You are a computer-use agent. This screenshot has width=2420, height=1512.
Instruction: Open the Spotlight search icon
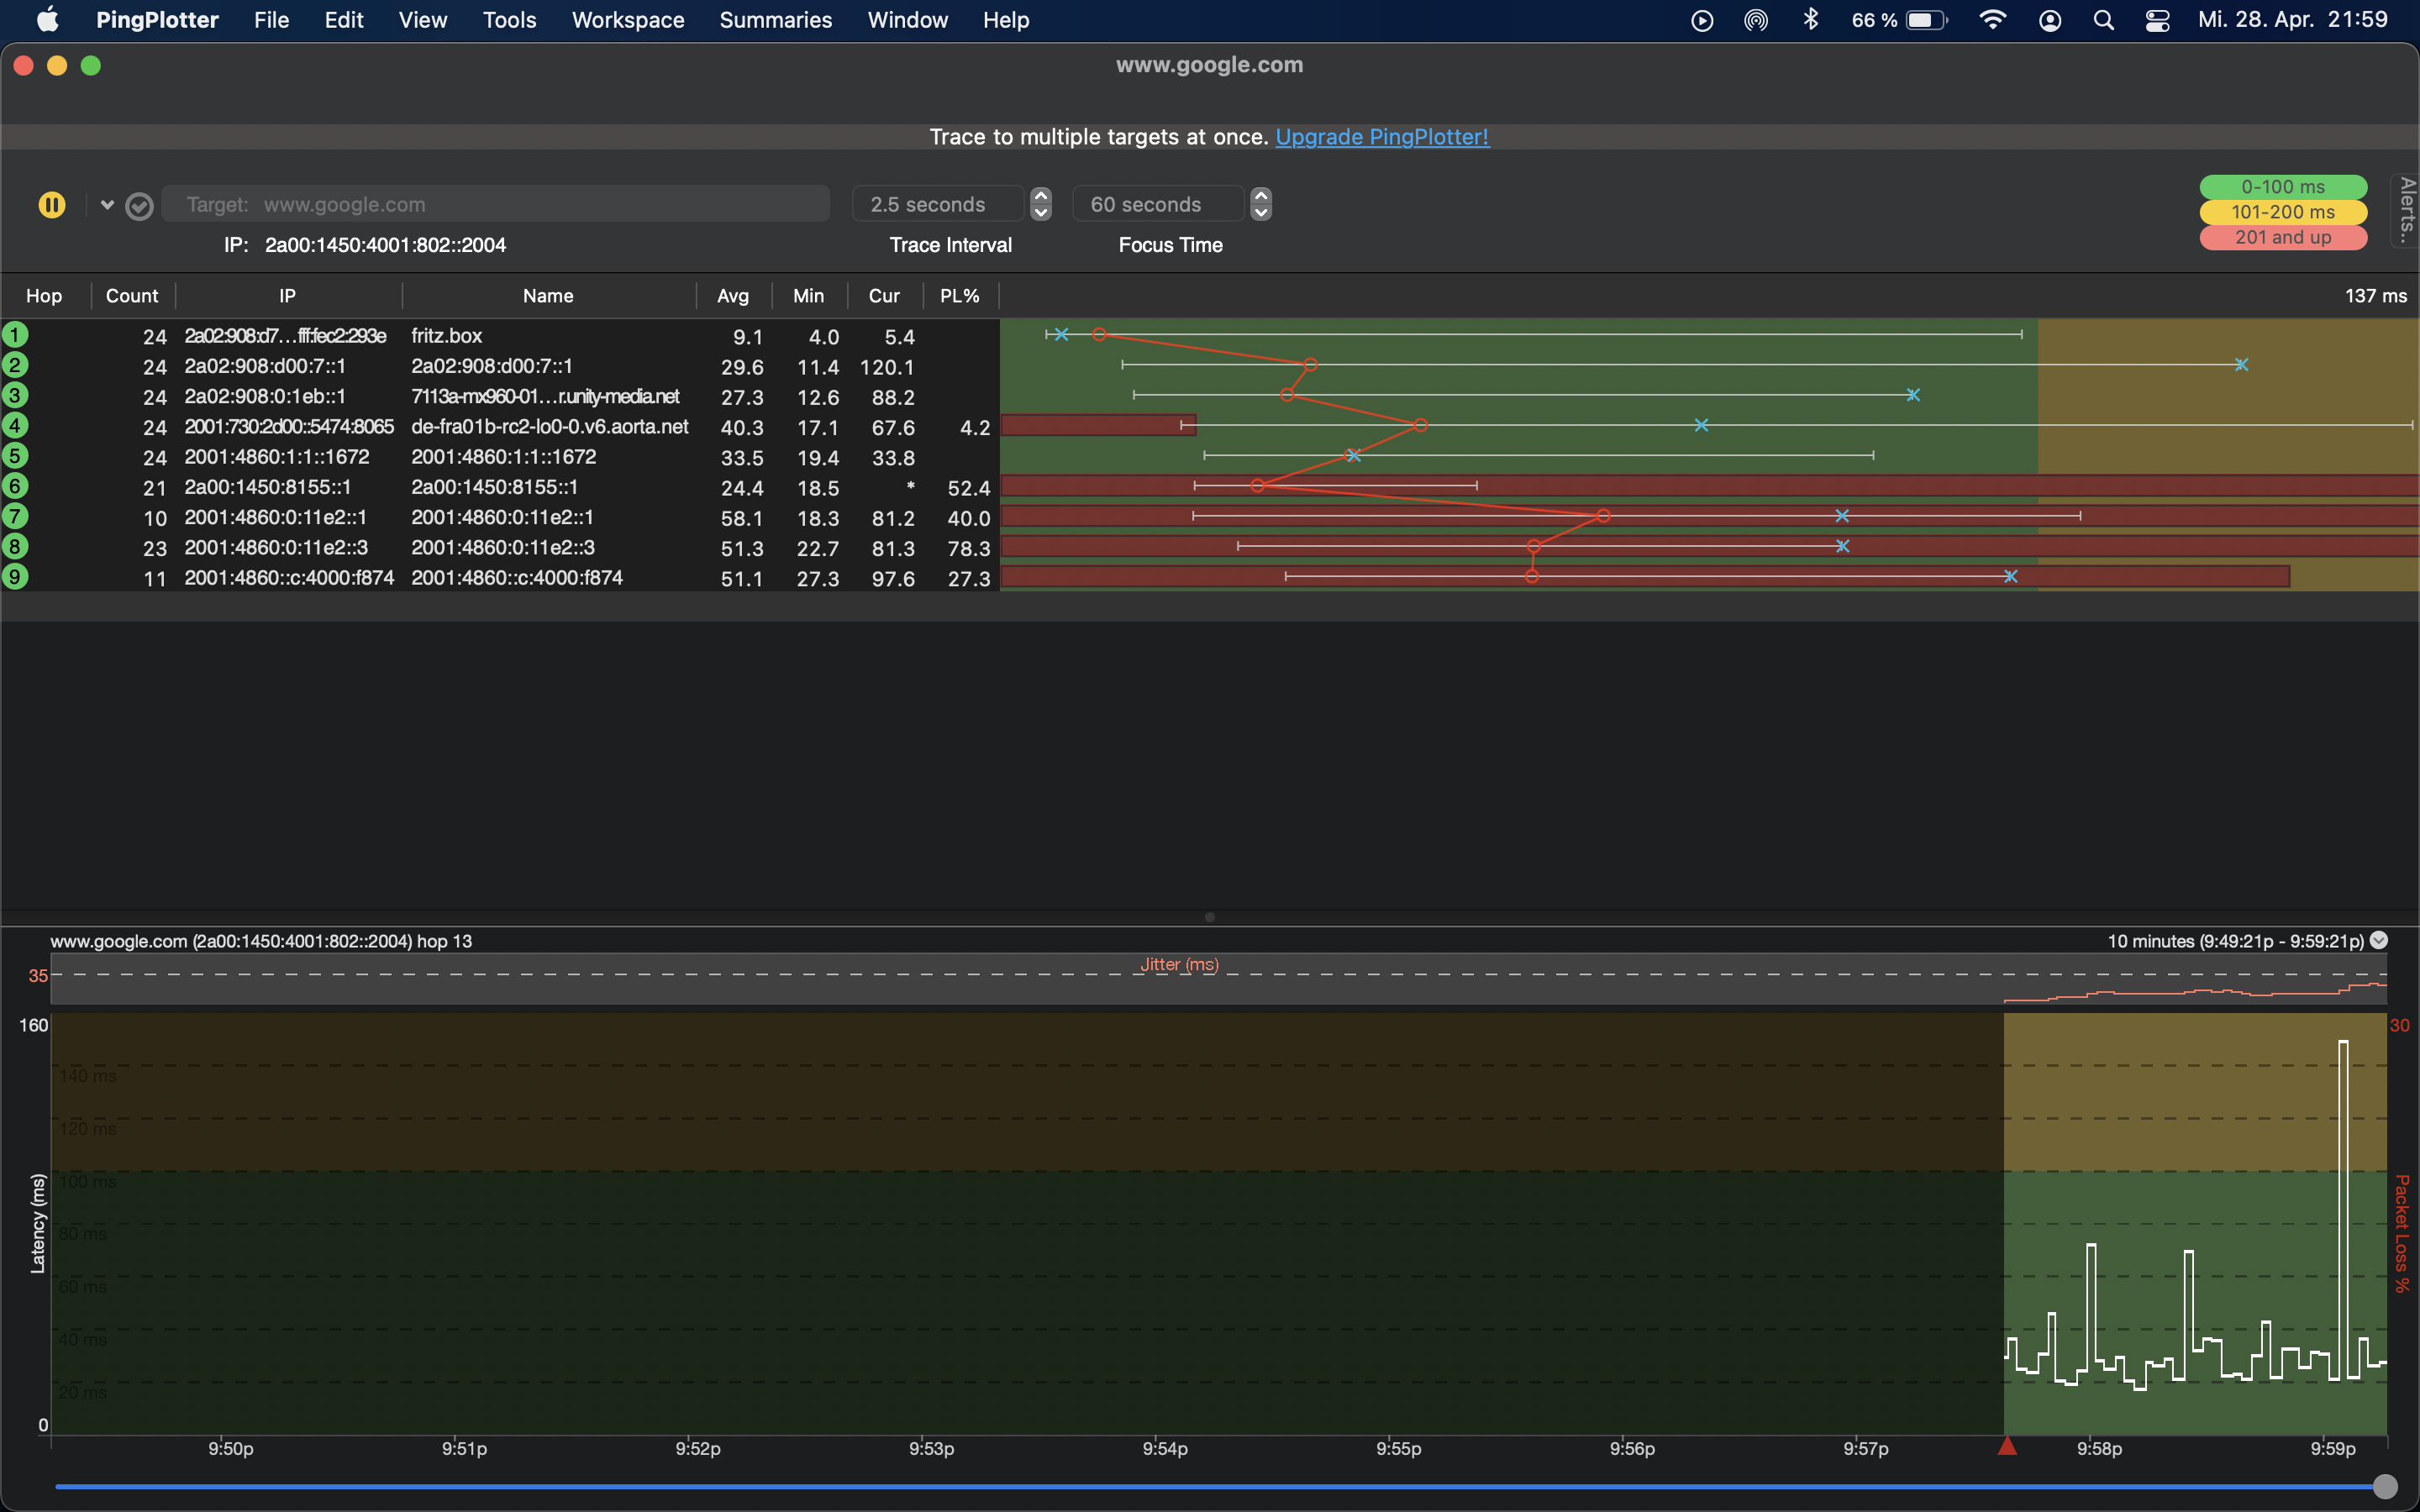click(x=2103, y=20)
